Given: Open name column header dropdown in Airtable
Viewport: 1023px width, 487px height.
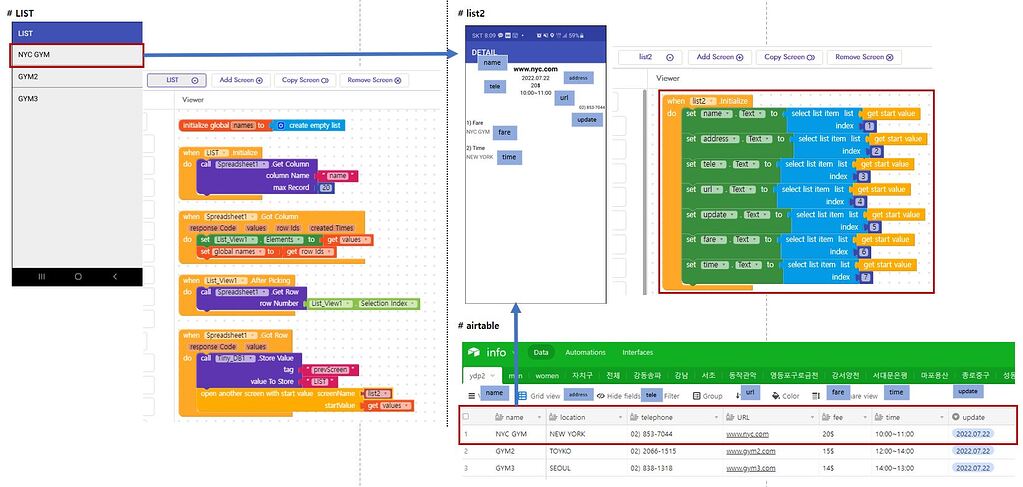Looking at the screenshot, I should (539, 417).
